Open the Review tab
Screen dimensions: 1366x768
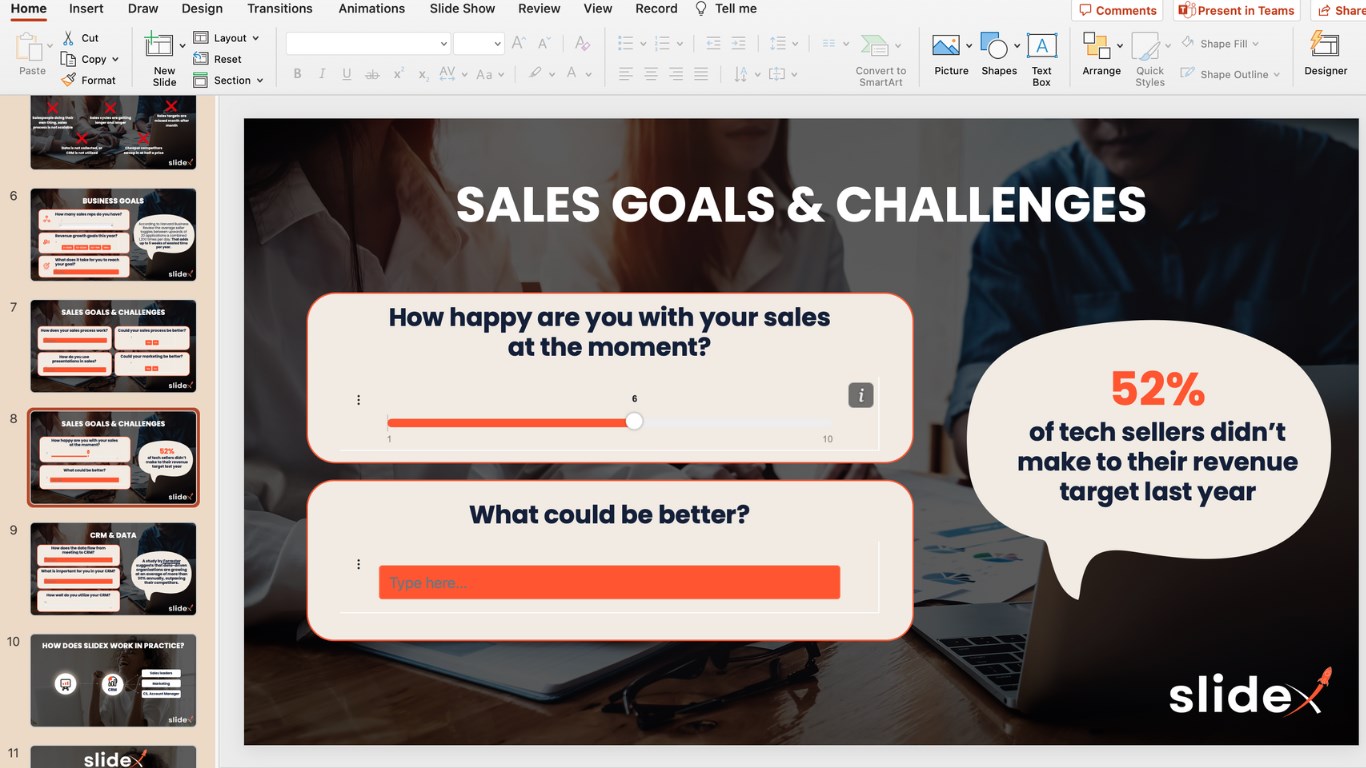(x=539, y=9)
